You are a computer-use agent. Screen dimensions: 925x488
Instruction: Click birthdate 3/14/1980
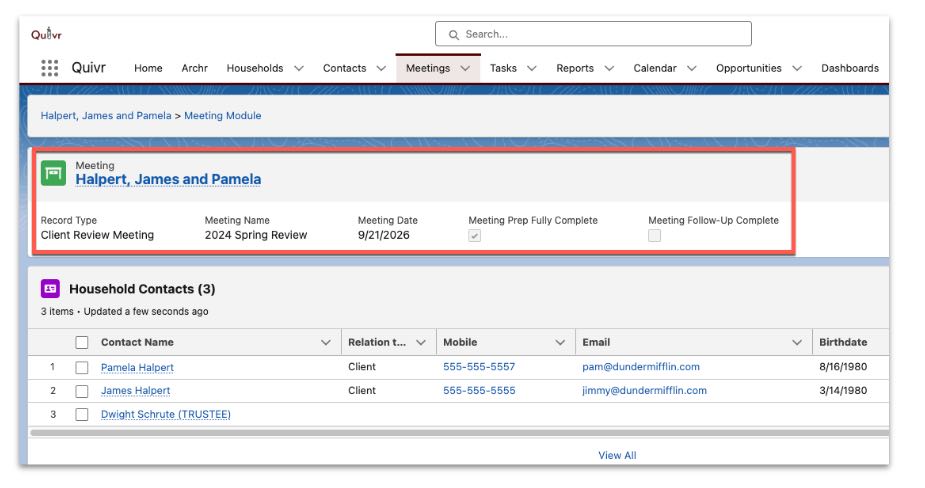coord(843,390)
